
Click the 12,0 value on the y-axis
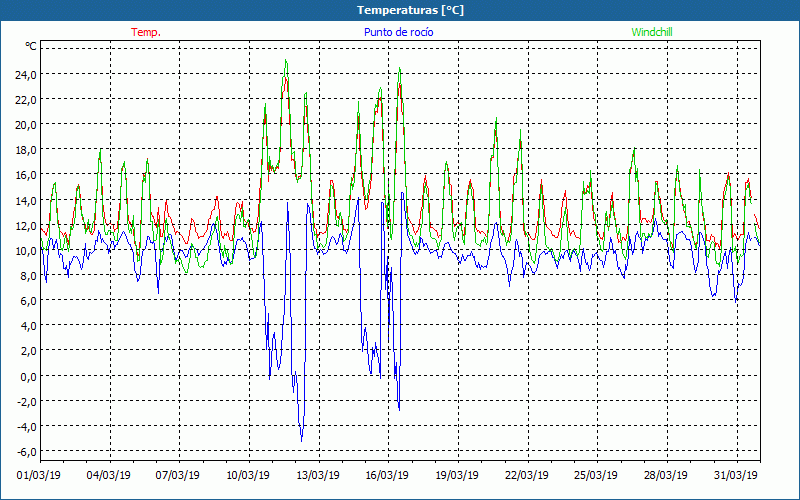coord(25,225)
